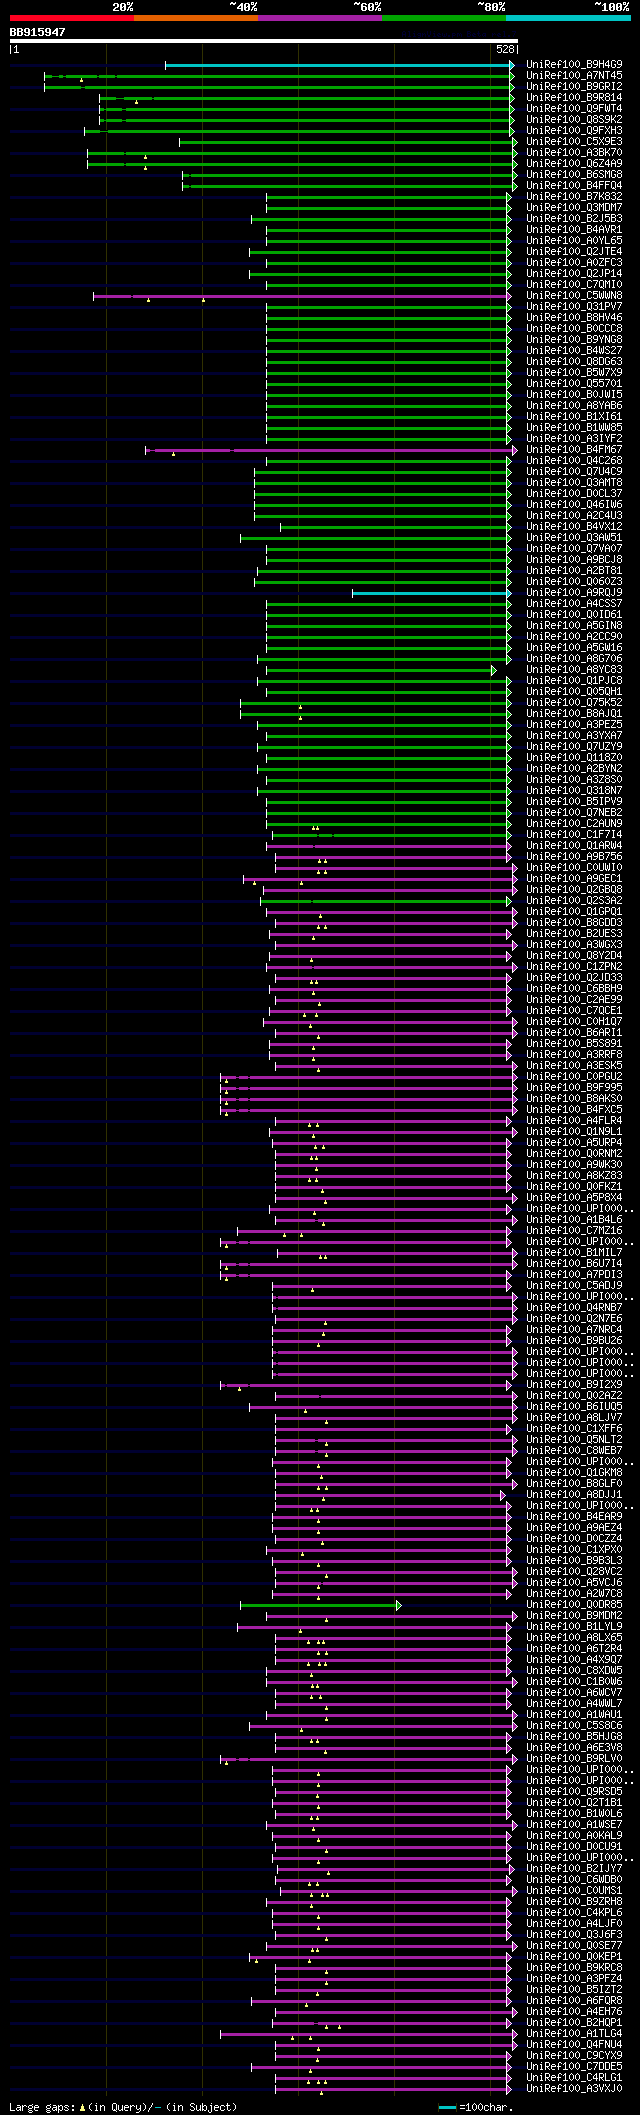This screenshot has height=2115, width=640.
Task: Select the UniRef100_A8DJJ1 label
Action: pyautogui.click(x=574, y=1495)
